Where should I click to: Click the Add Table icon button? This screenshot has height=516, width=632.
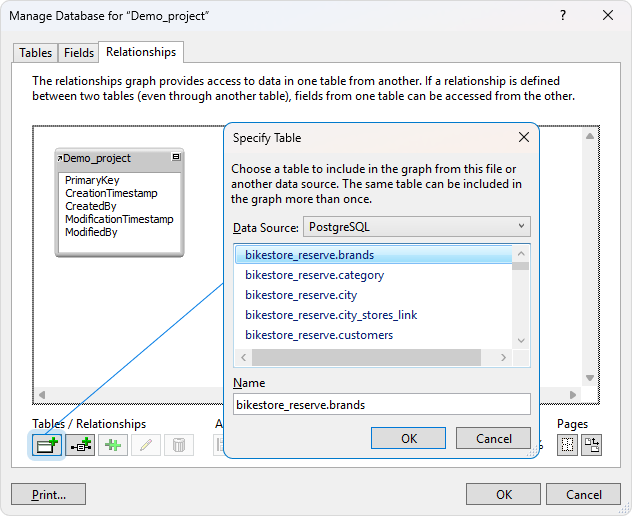point(47,445)
